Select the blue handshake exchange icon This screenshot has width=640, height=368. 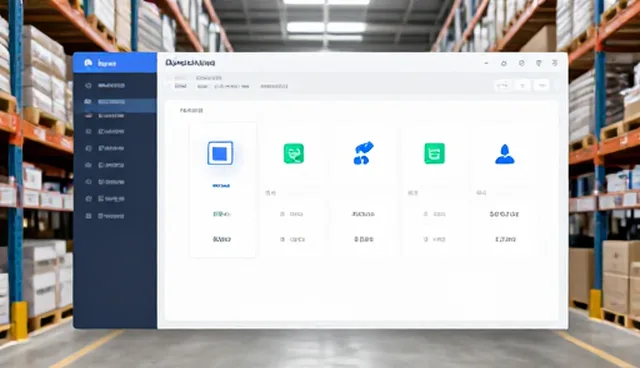pos(363,153)
